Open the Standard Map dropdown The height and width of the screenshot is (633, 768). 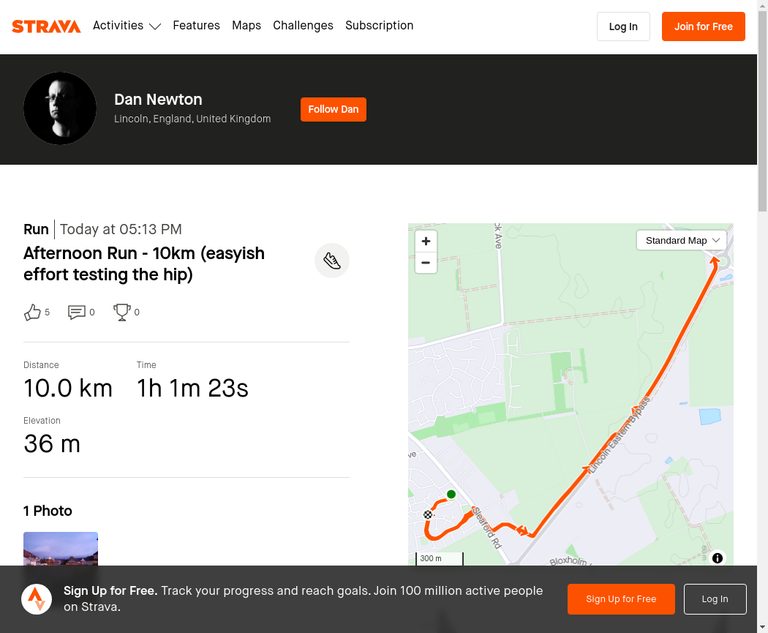click(681, 241)
